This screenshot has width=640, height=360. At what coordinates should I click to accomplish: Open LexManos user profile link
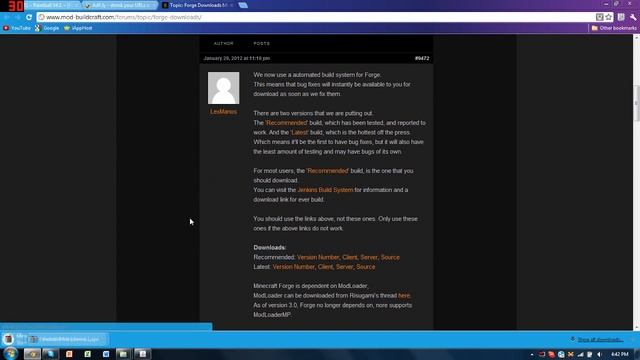[223, 111]
